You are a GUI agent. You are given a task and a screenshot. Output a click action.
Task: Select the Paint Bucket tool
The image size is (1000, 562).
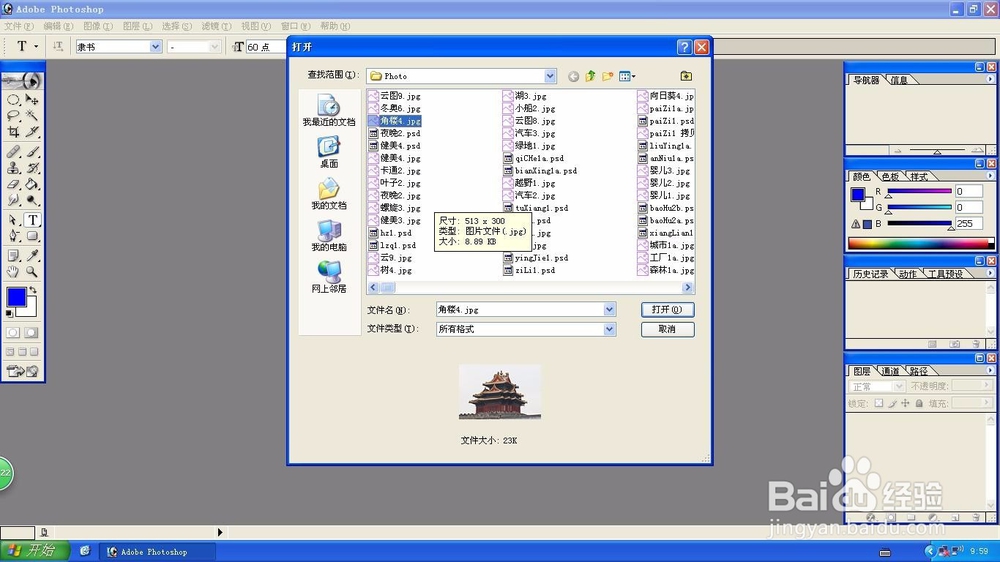click(x=32, y=184)
